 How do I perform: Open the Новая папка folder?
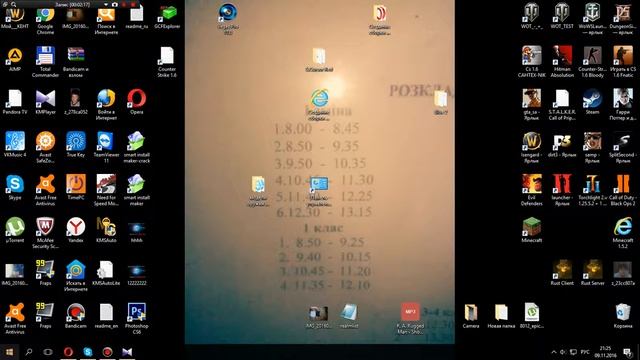(501, 316)
